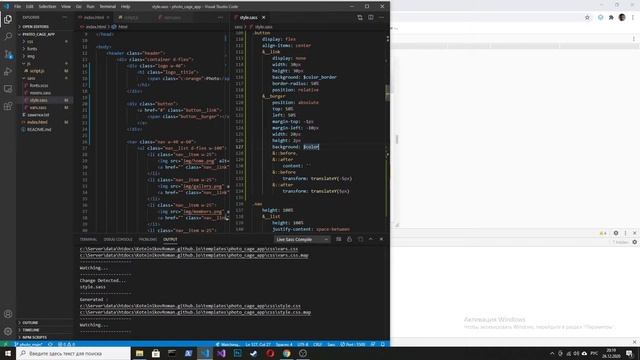Open the Source Control view in the activity bar
Screen dimensions: 640x360
[8, 54]
